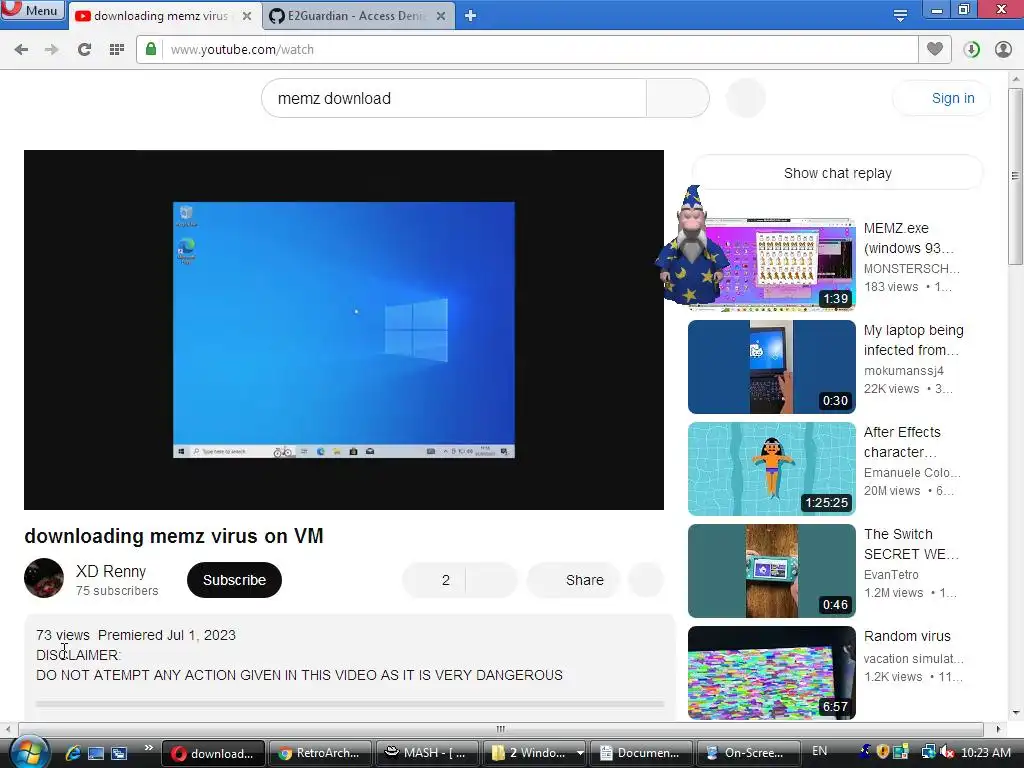Click the green padlock security badge

coord(151,49)
